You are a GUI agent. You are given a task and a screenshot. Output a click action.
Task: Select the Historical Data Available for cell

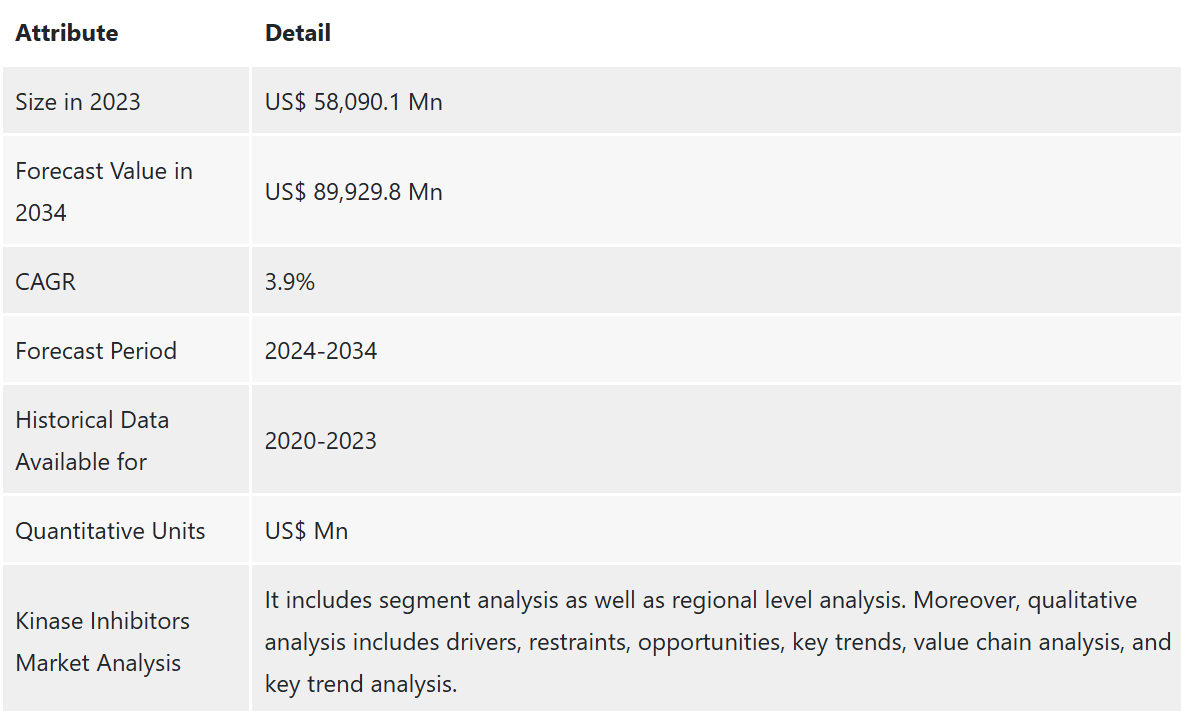(x=126, y=440)
